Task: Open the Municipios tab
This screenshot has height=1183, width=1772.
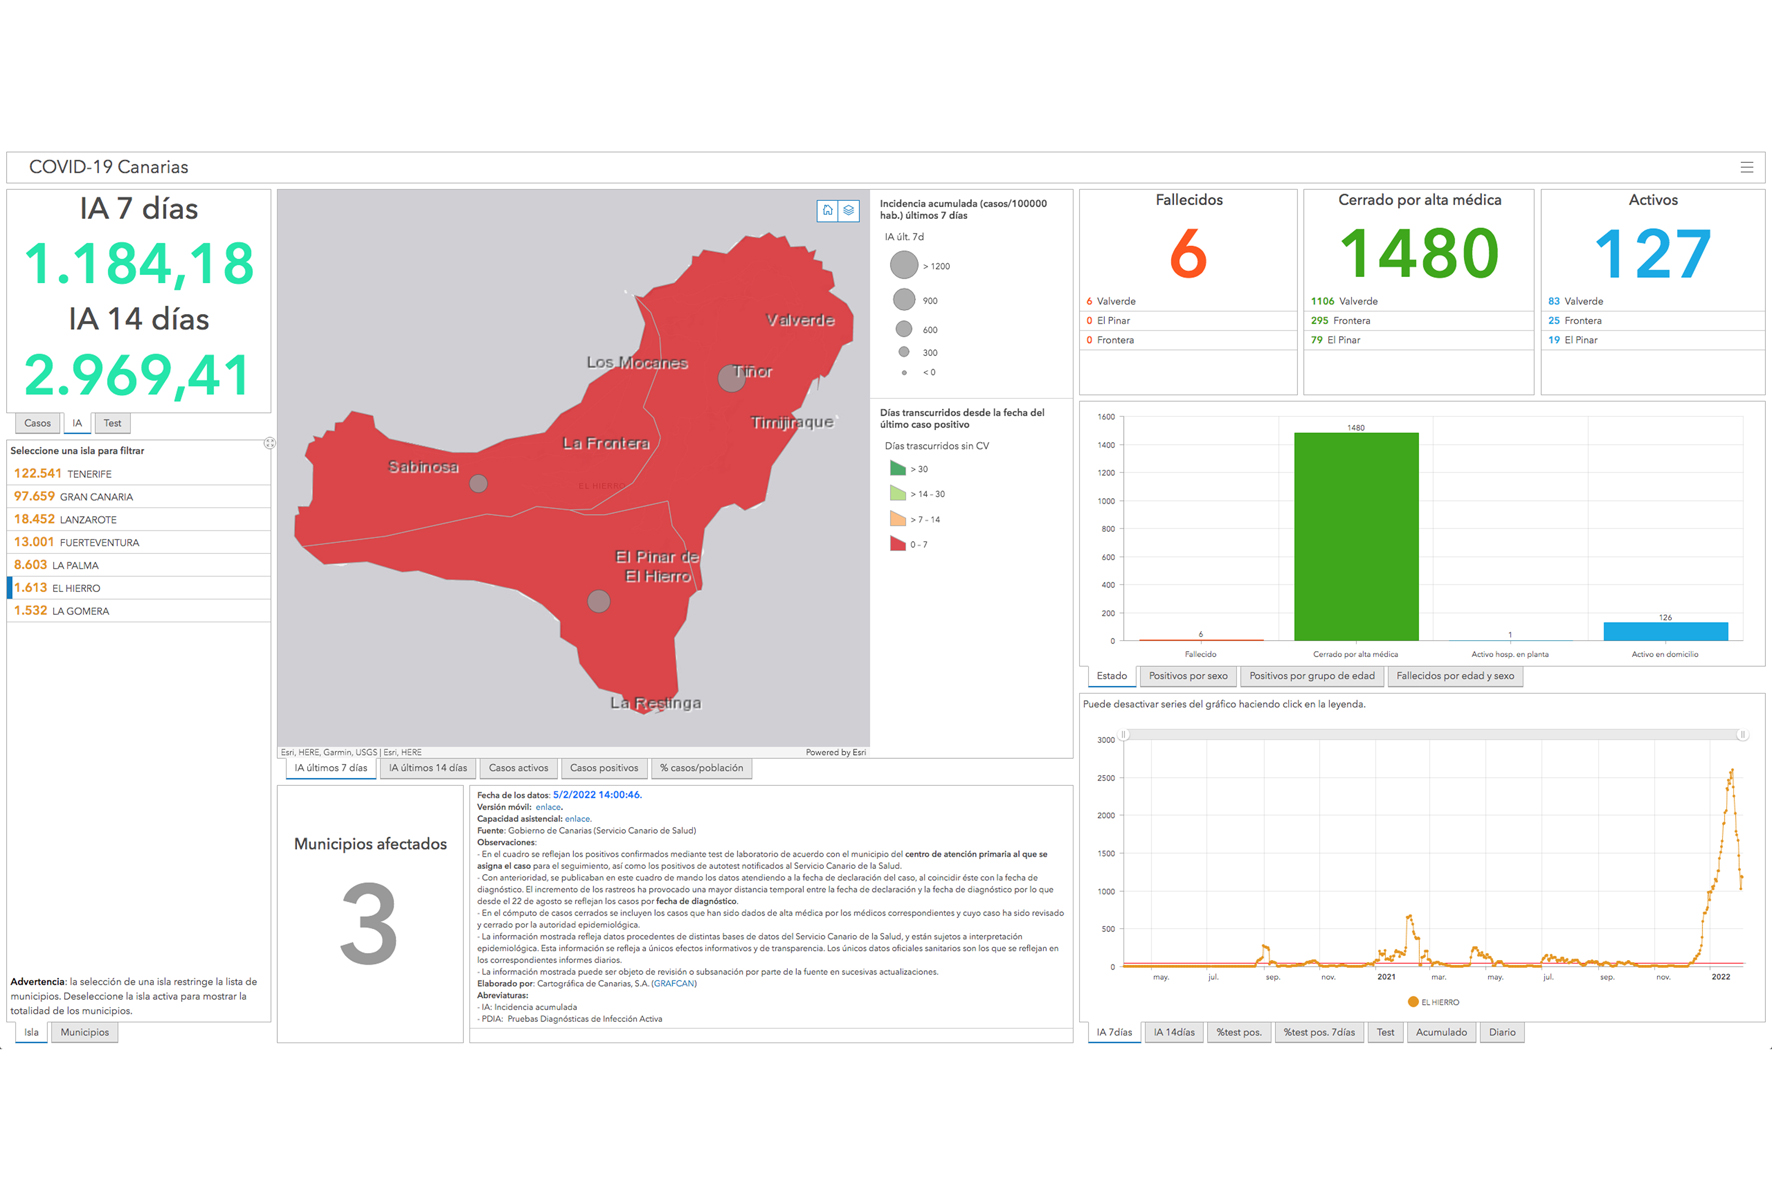Action: (x=84, y=1033)
